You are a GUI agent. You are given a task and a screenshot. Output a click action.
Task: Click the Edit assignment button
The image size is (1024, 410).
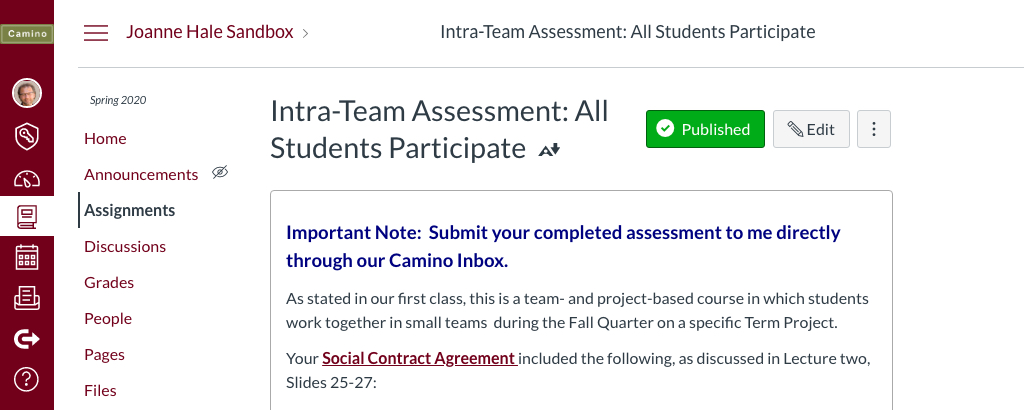811,129
